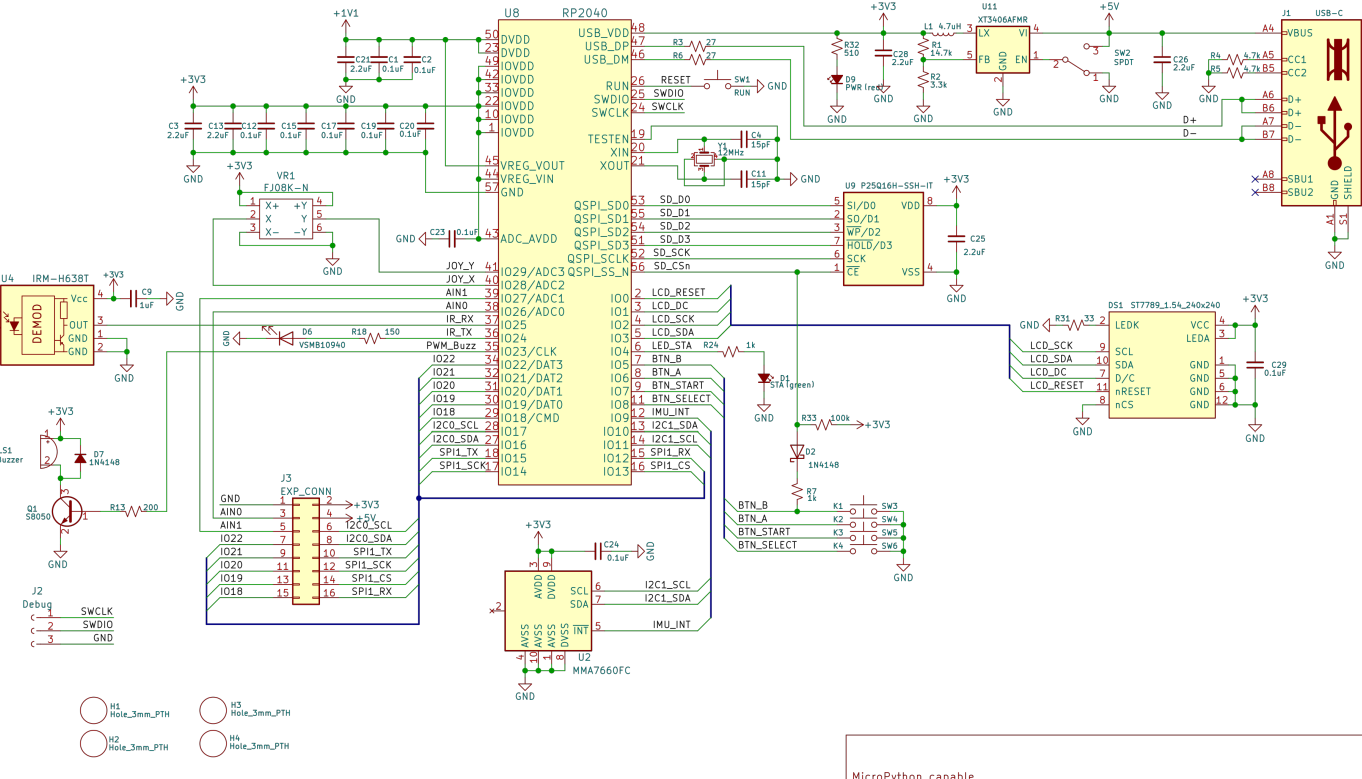Select the H1 Hole_3mm_PTH mounting hole
Screen dimensions: 1362x779
pyautogui.click(x=94, y=710)
